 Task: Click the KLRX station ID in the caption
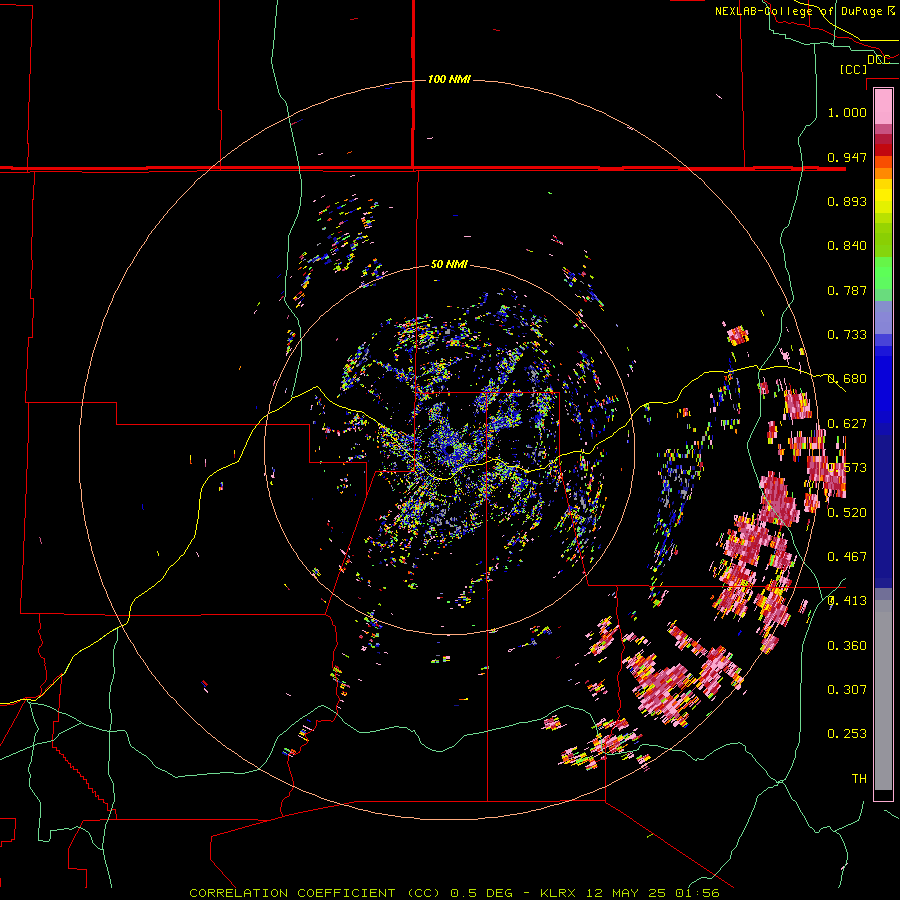(x=560, y=893)
